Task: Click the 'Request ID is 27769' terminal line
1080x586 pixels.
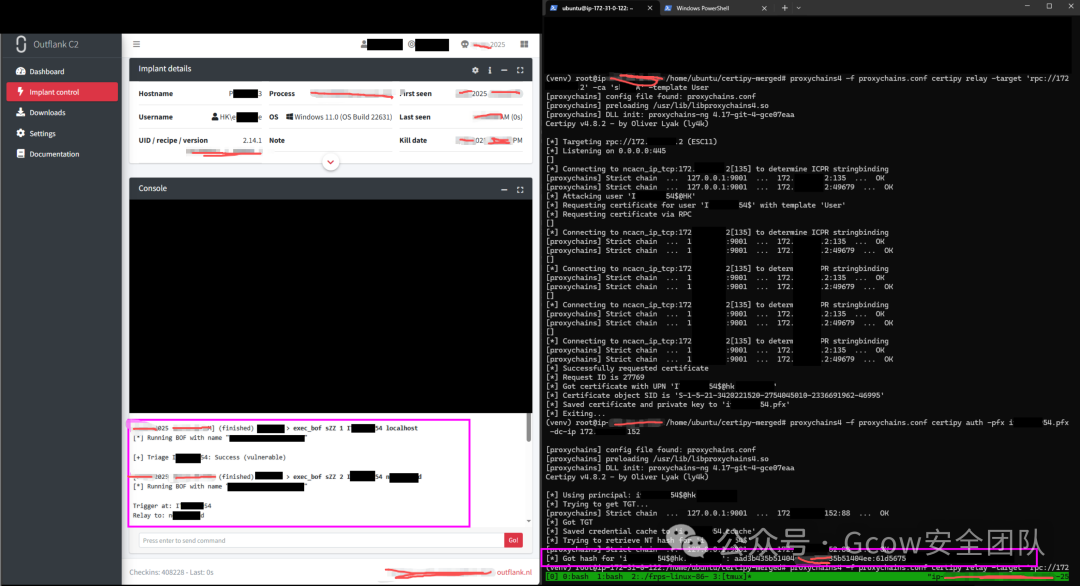Action: [x=596, y=377]
